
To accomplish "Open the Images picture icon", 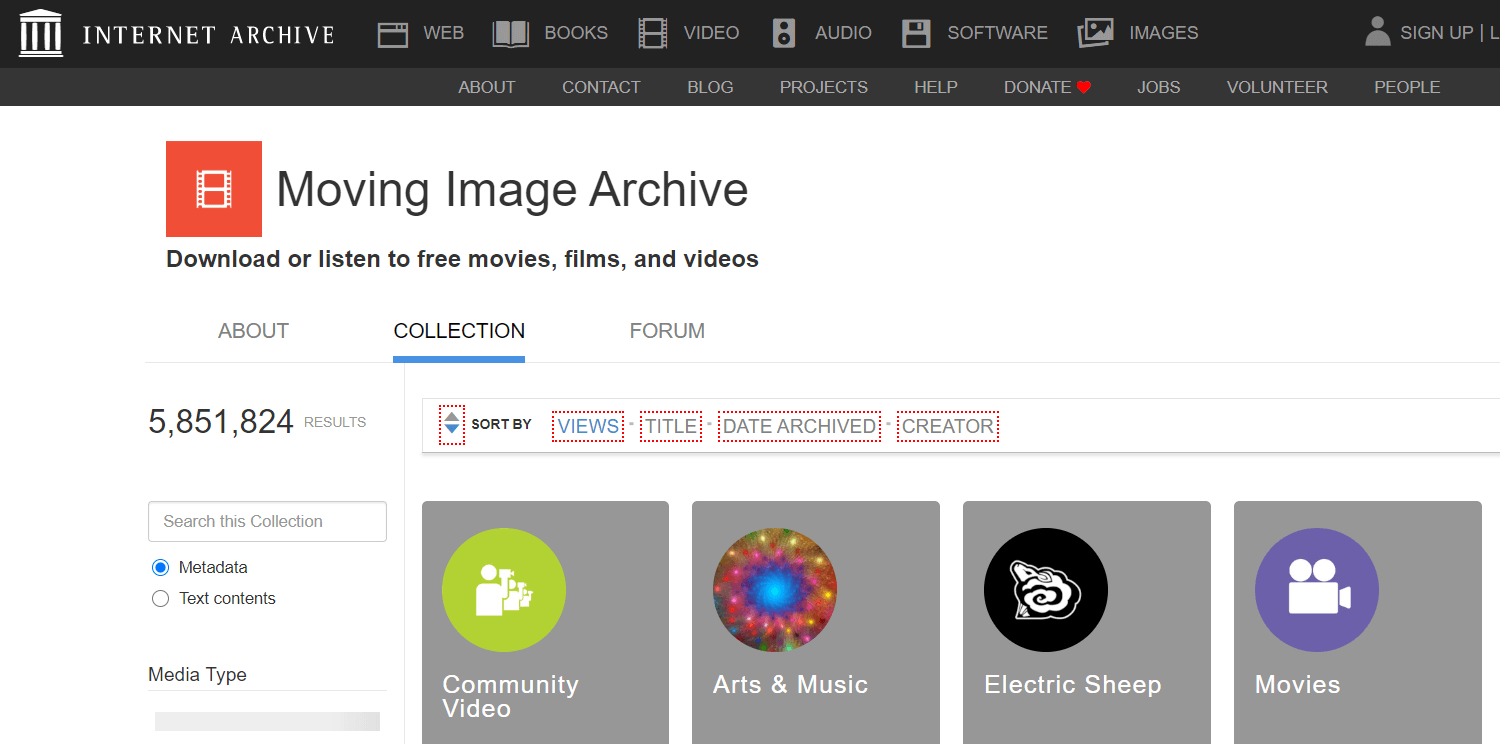I will pyautogui.click(x=1095, y=34).
